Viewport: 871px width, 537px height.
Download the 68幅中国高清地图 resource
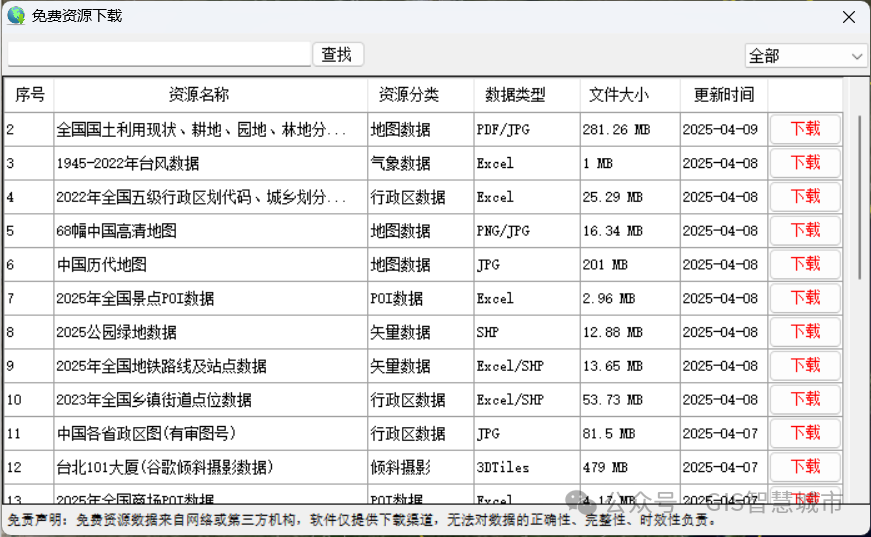tap(805, 231)
